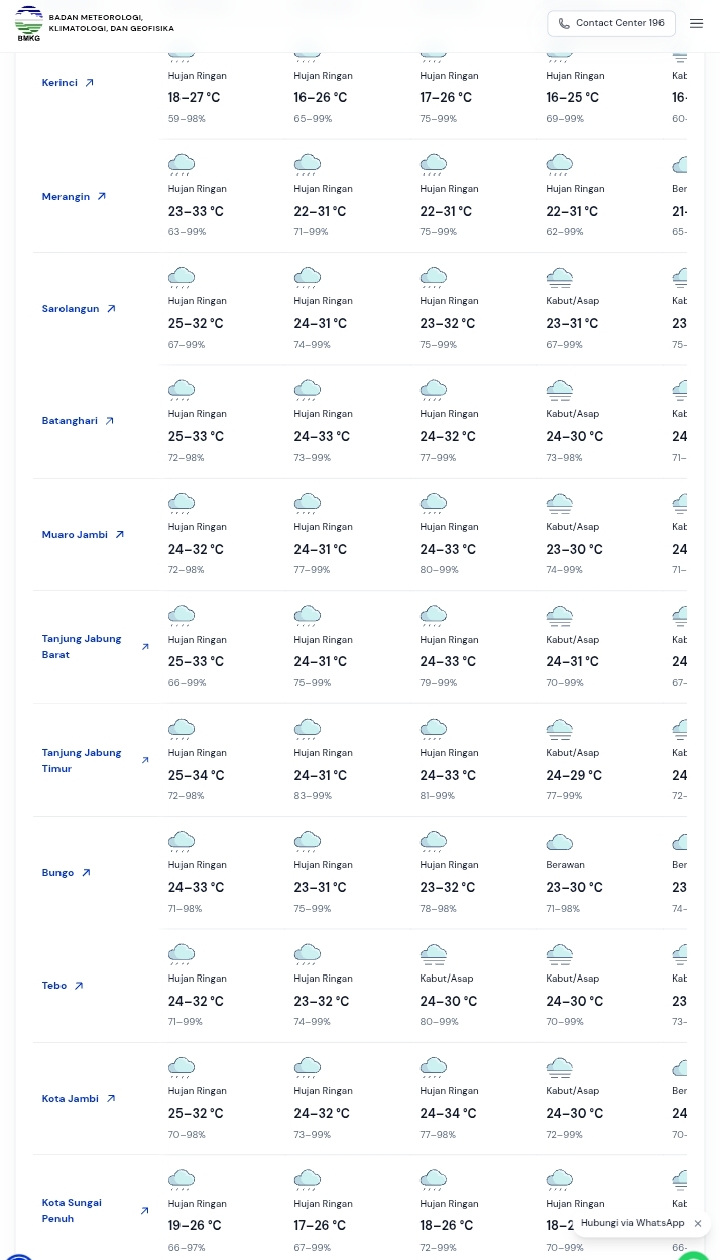Image resolution: width=720 pixels, height=1260 pixels.
Task: Close the Hubungi via WhatsApp popup
Action: 698,1223
